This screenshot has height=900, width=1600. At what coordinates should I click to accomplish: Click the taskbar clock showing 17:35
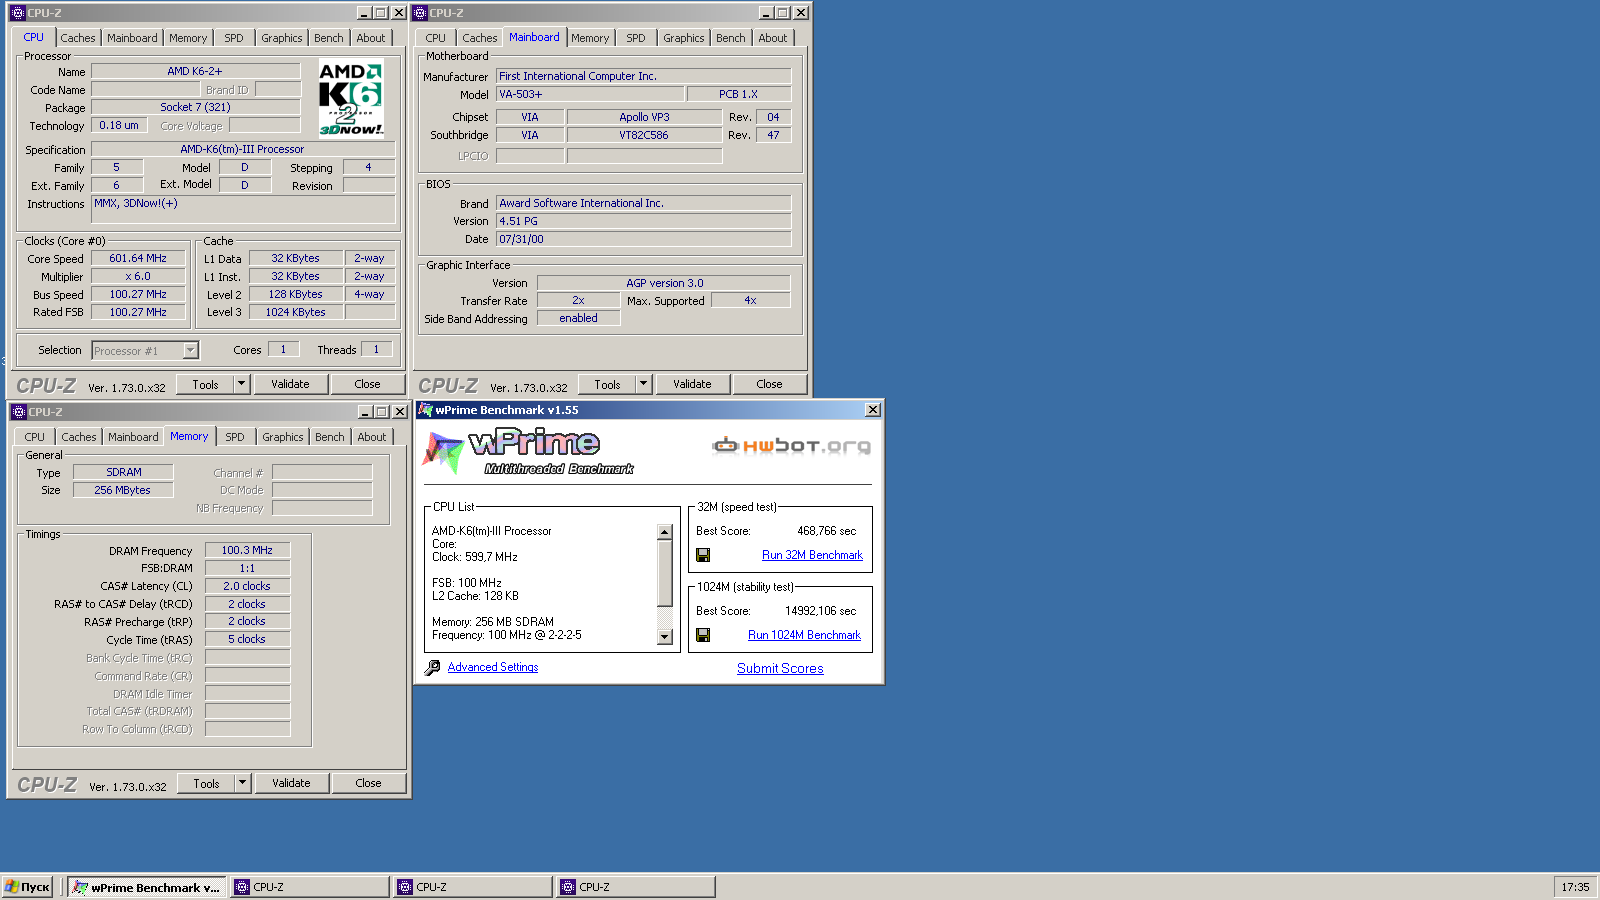pyautogui.click(x=1575, y=887)
